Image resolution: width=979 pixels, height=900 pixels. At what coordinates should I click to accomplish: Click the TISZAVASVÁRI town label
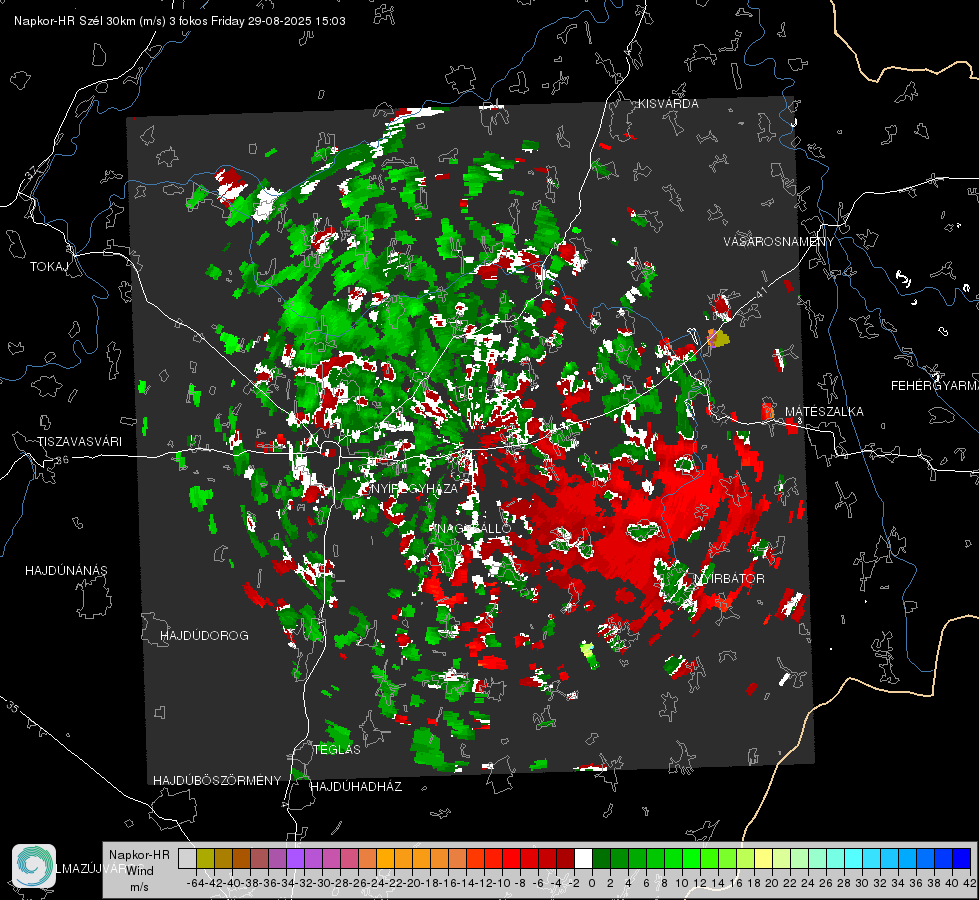coord(79,442)
